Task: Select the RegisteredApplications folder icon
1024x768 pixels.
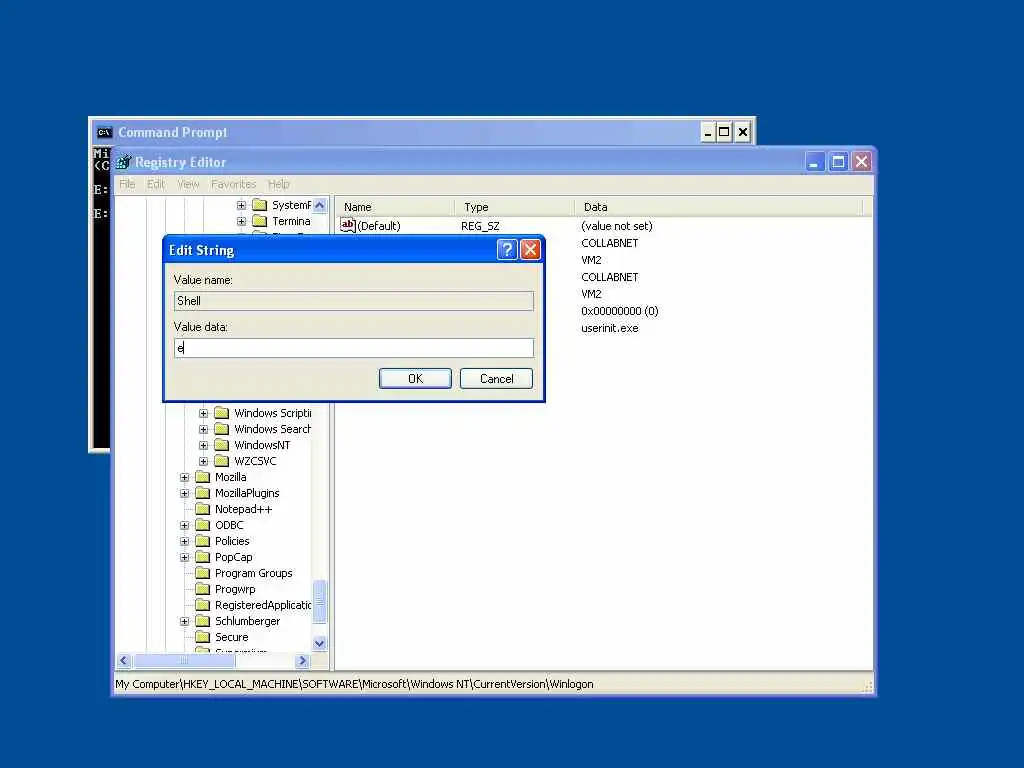Action: (202, 605)
